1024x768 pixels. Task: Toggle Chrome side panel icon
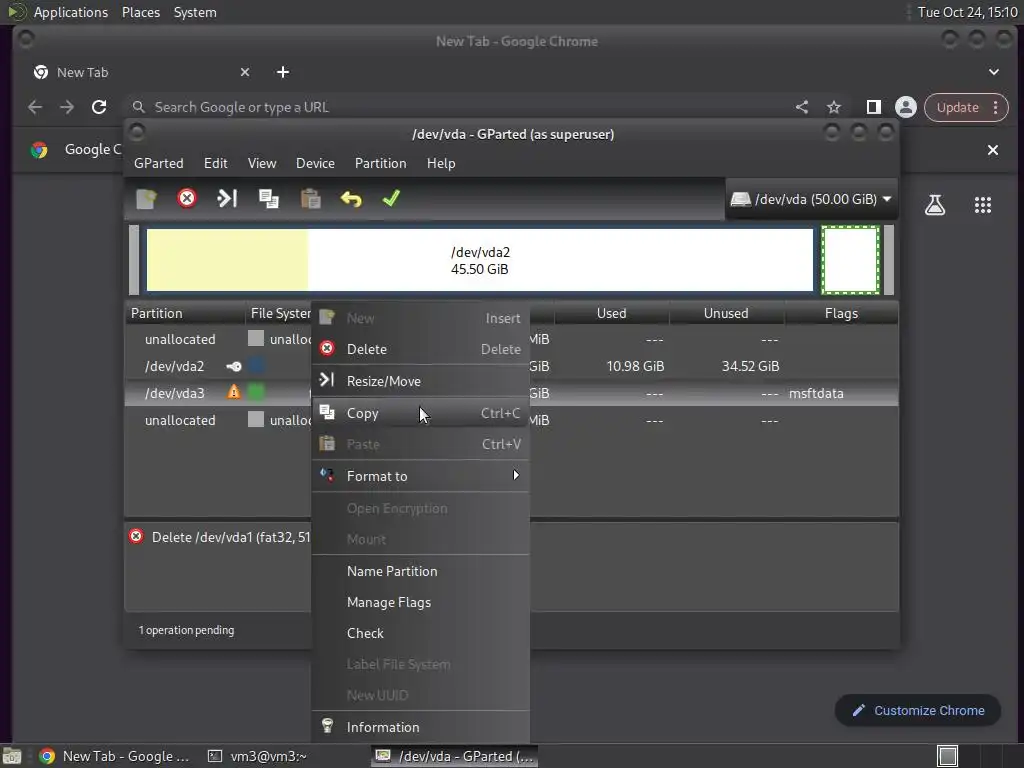click(873, 107)
